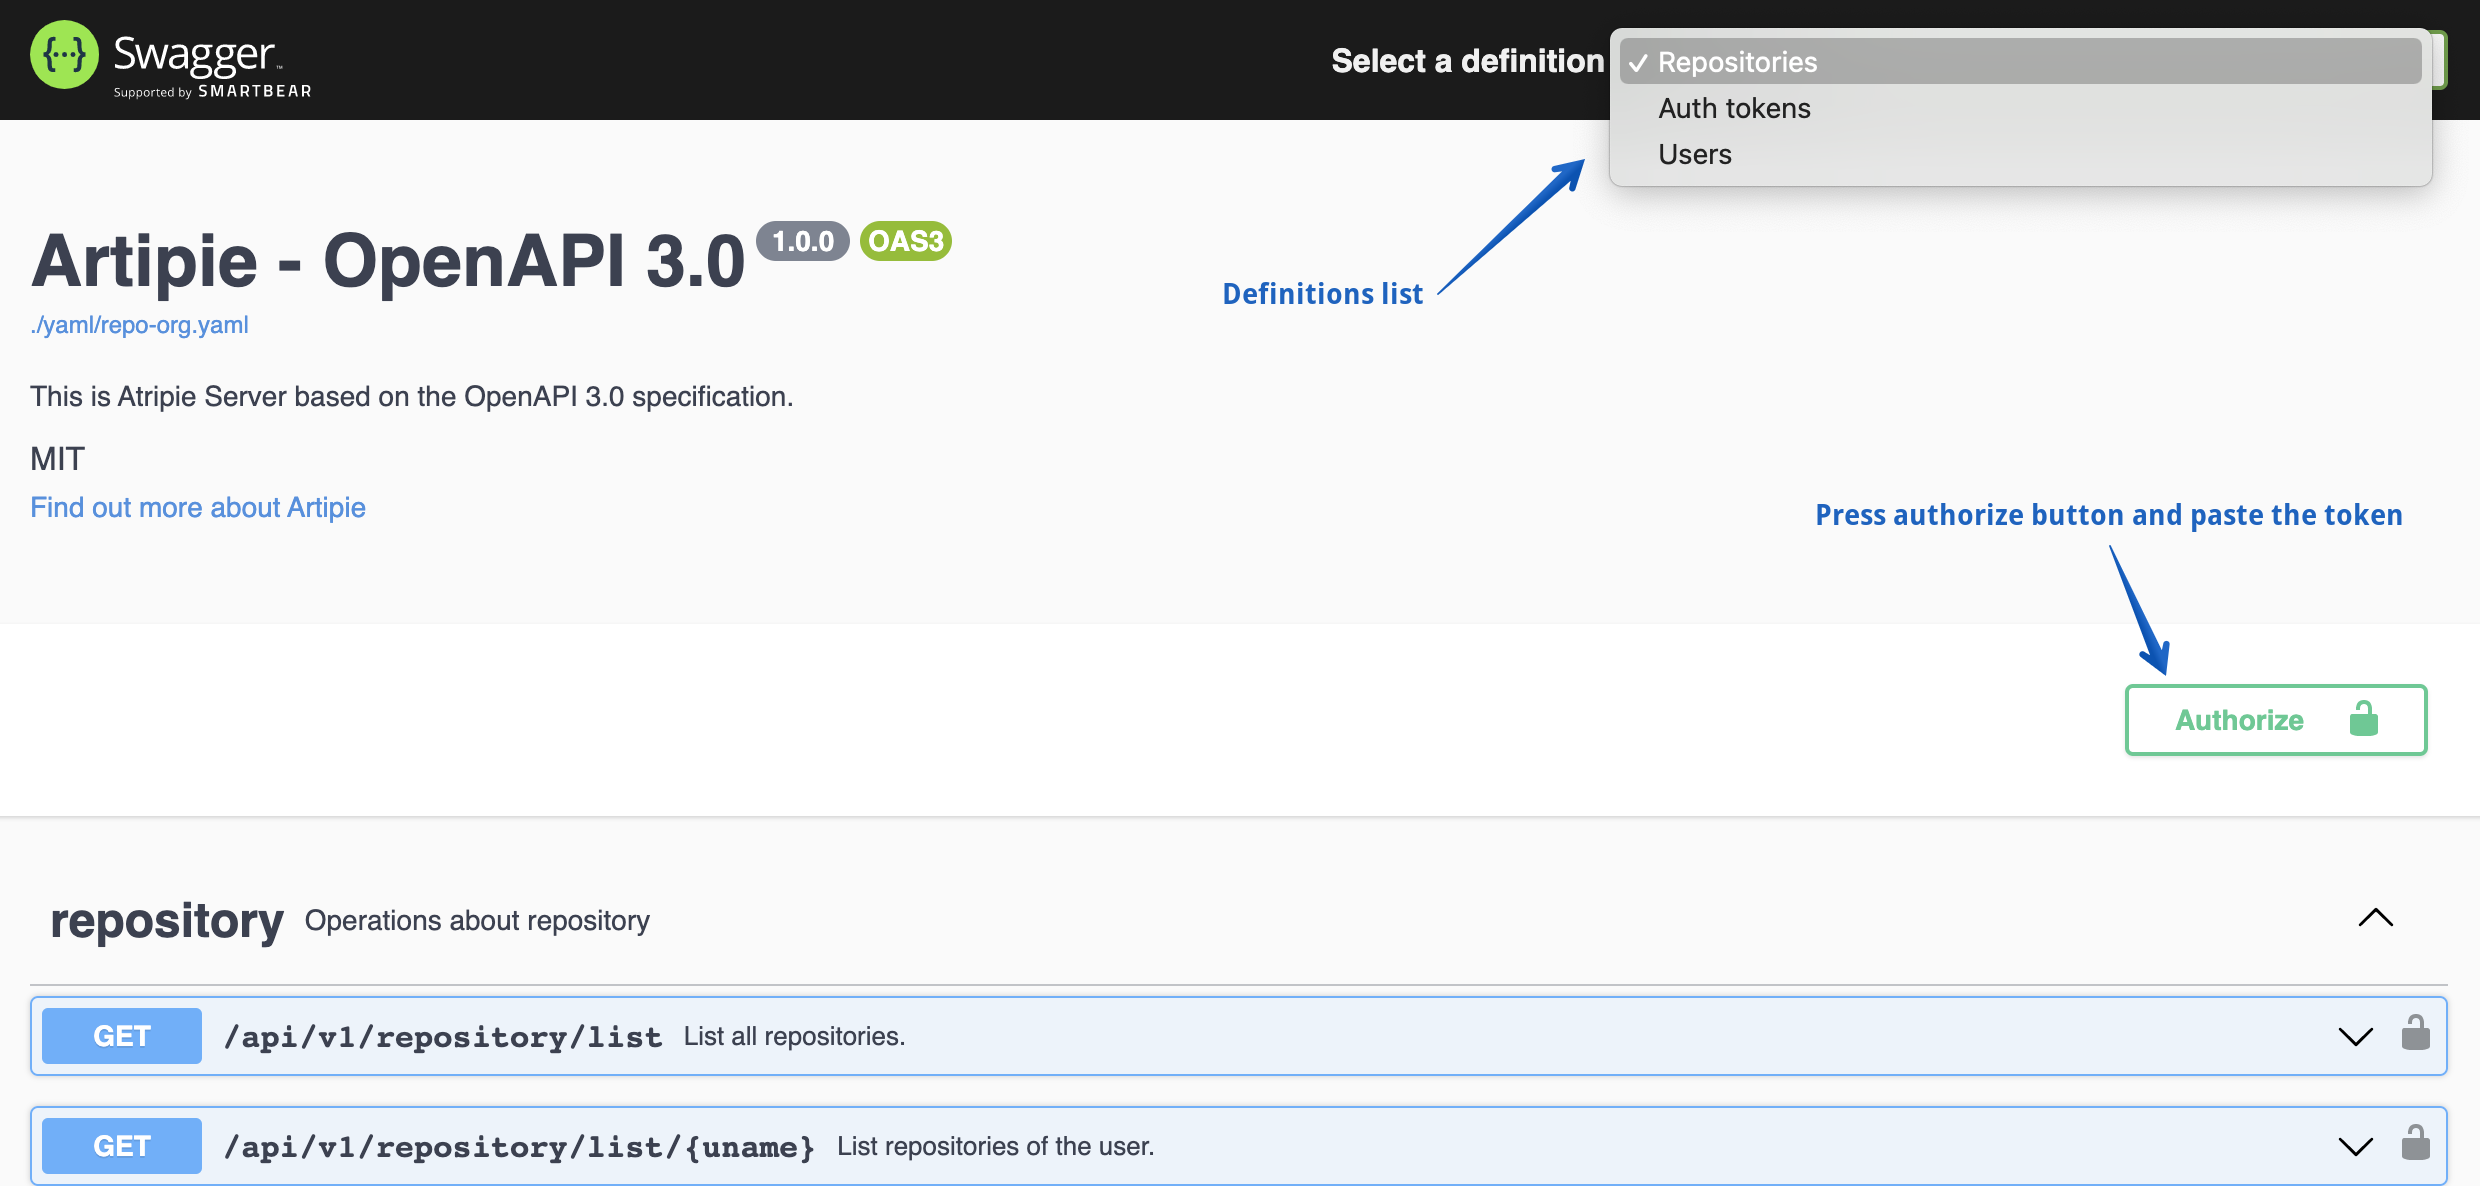The image size is (2480, 1186).
Task: Select Users from the definitions list
Action: click(x=1695, y=154)
